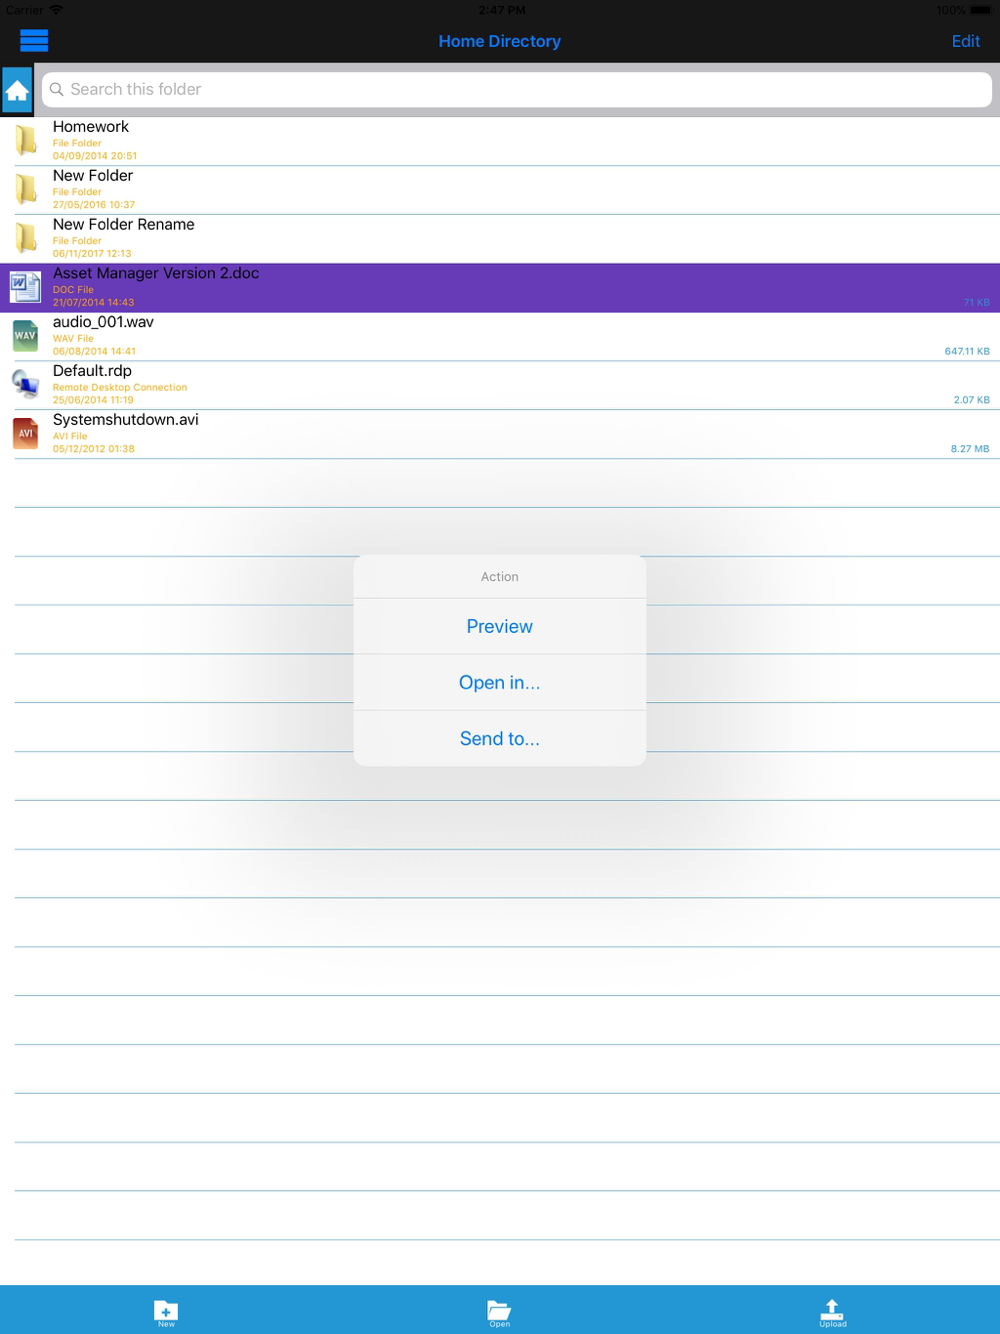
Task: Click the 21/07/2014 14:43 date
Action: [x=93, y=302]
